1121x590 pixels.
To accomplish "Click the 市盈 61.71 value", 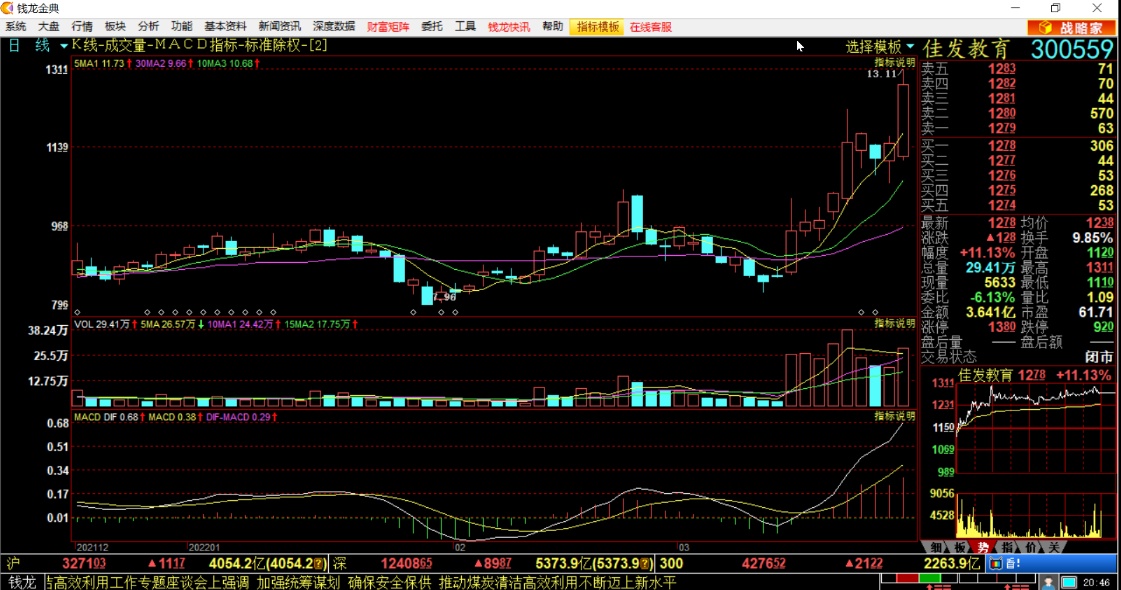I will (1096, 312).
